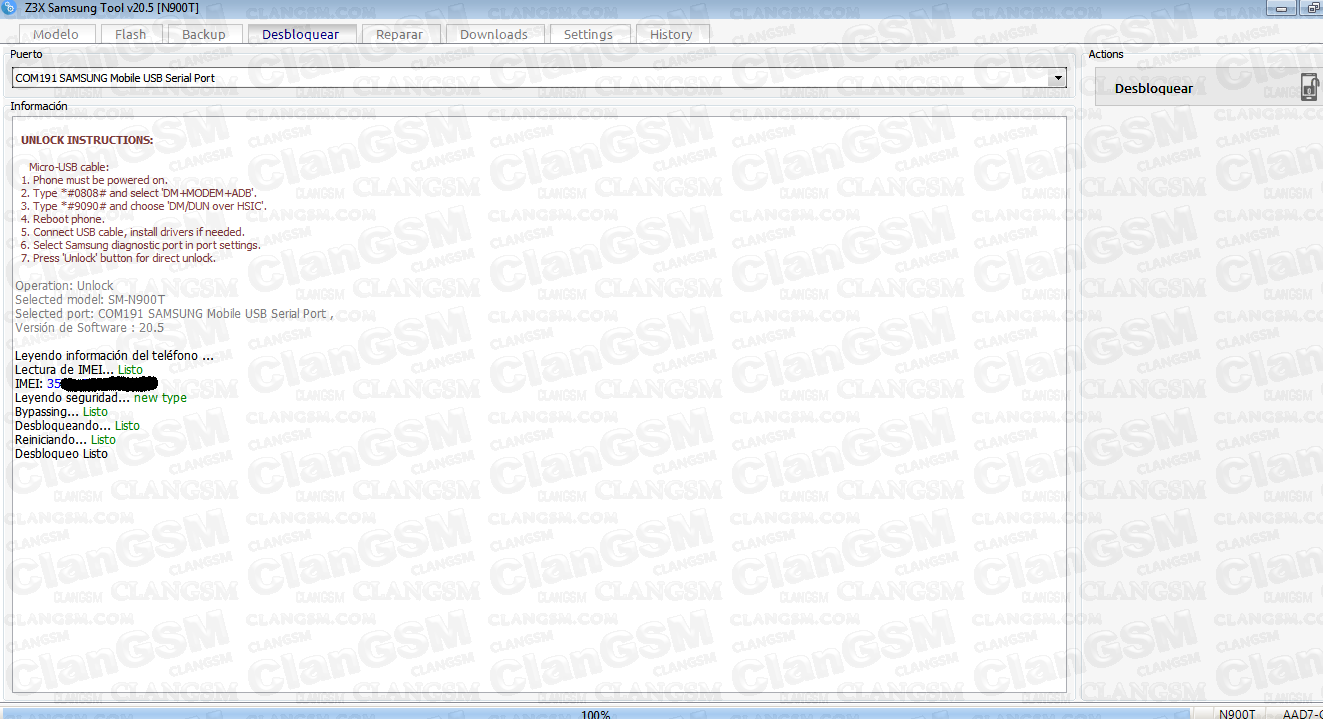Click step 3 '*#9090#' instruction line
Viewport: 1323px width, 719px height.
(x=144, y=206)
